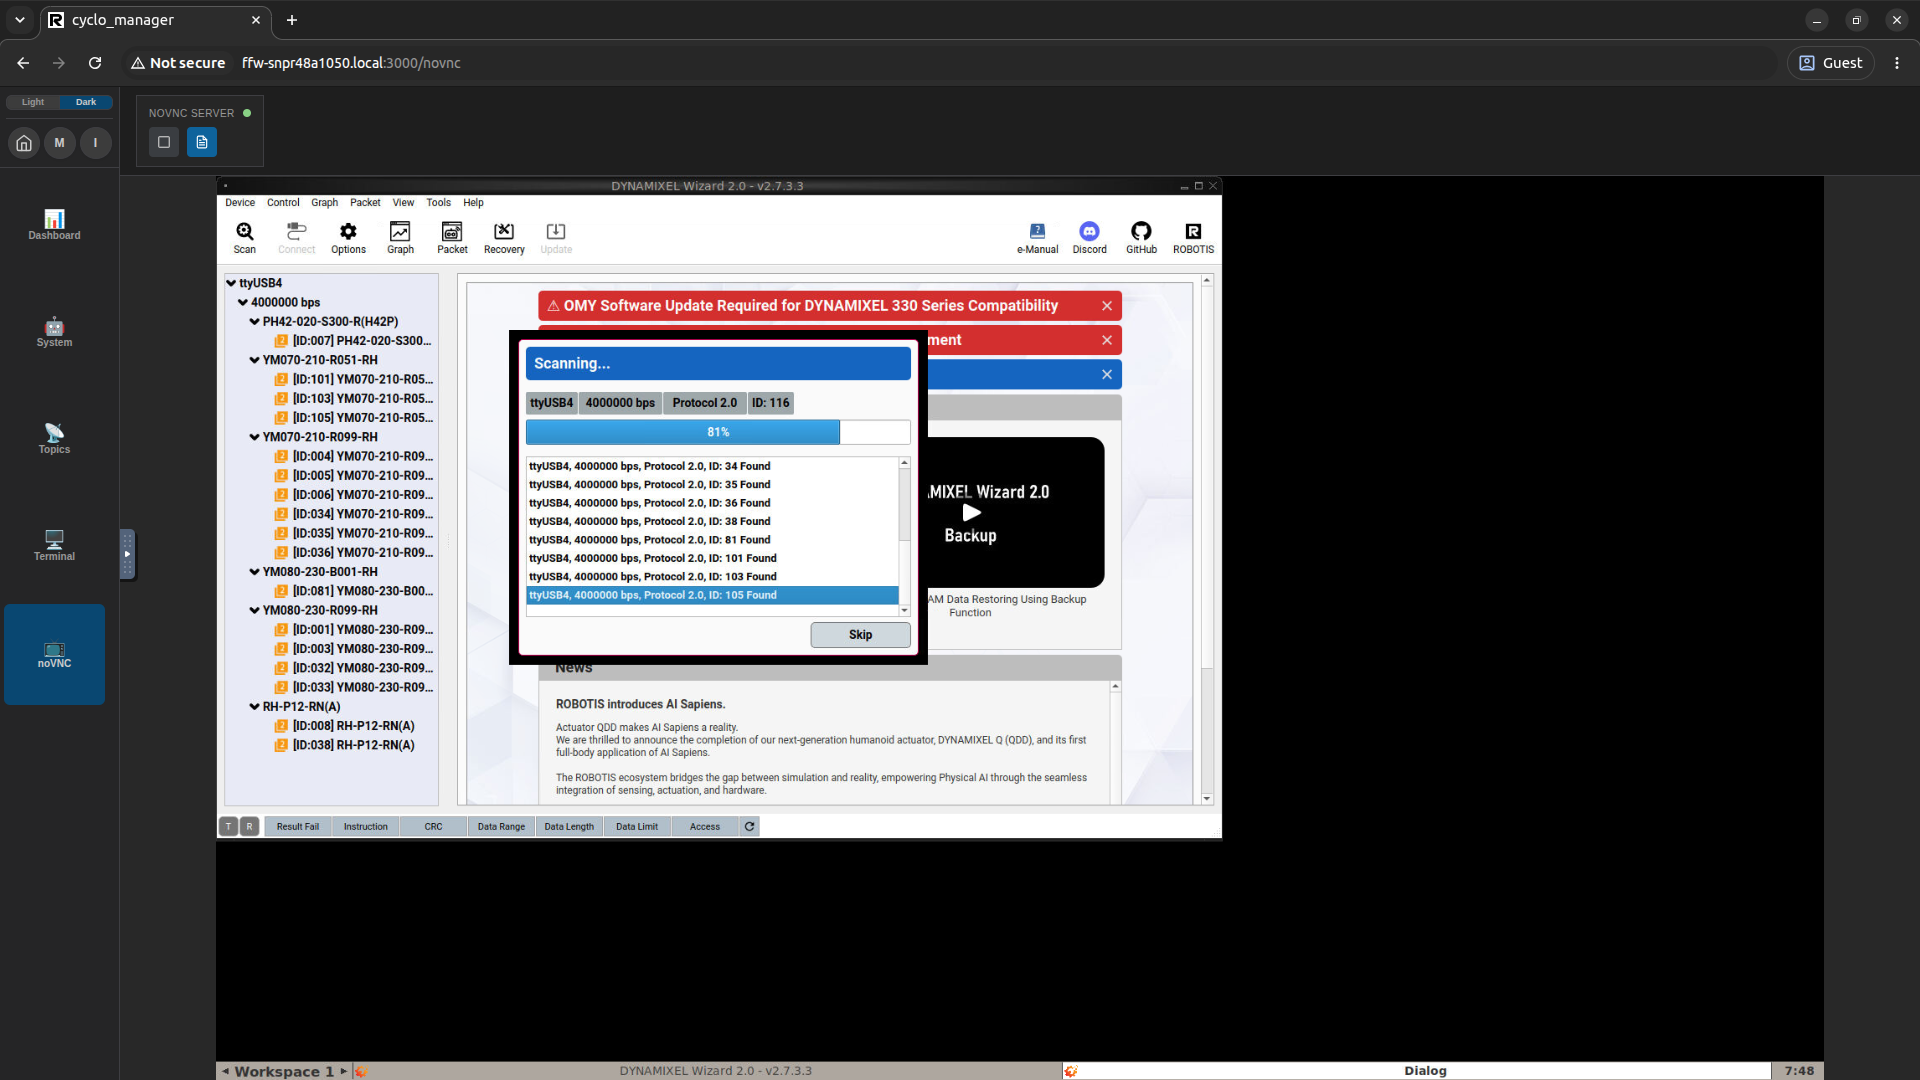The image size is (1920, 1080).
Task: Open the Device menu
Action: click(x=240, y=202)
